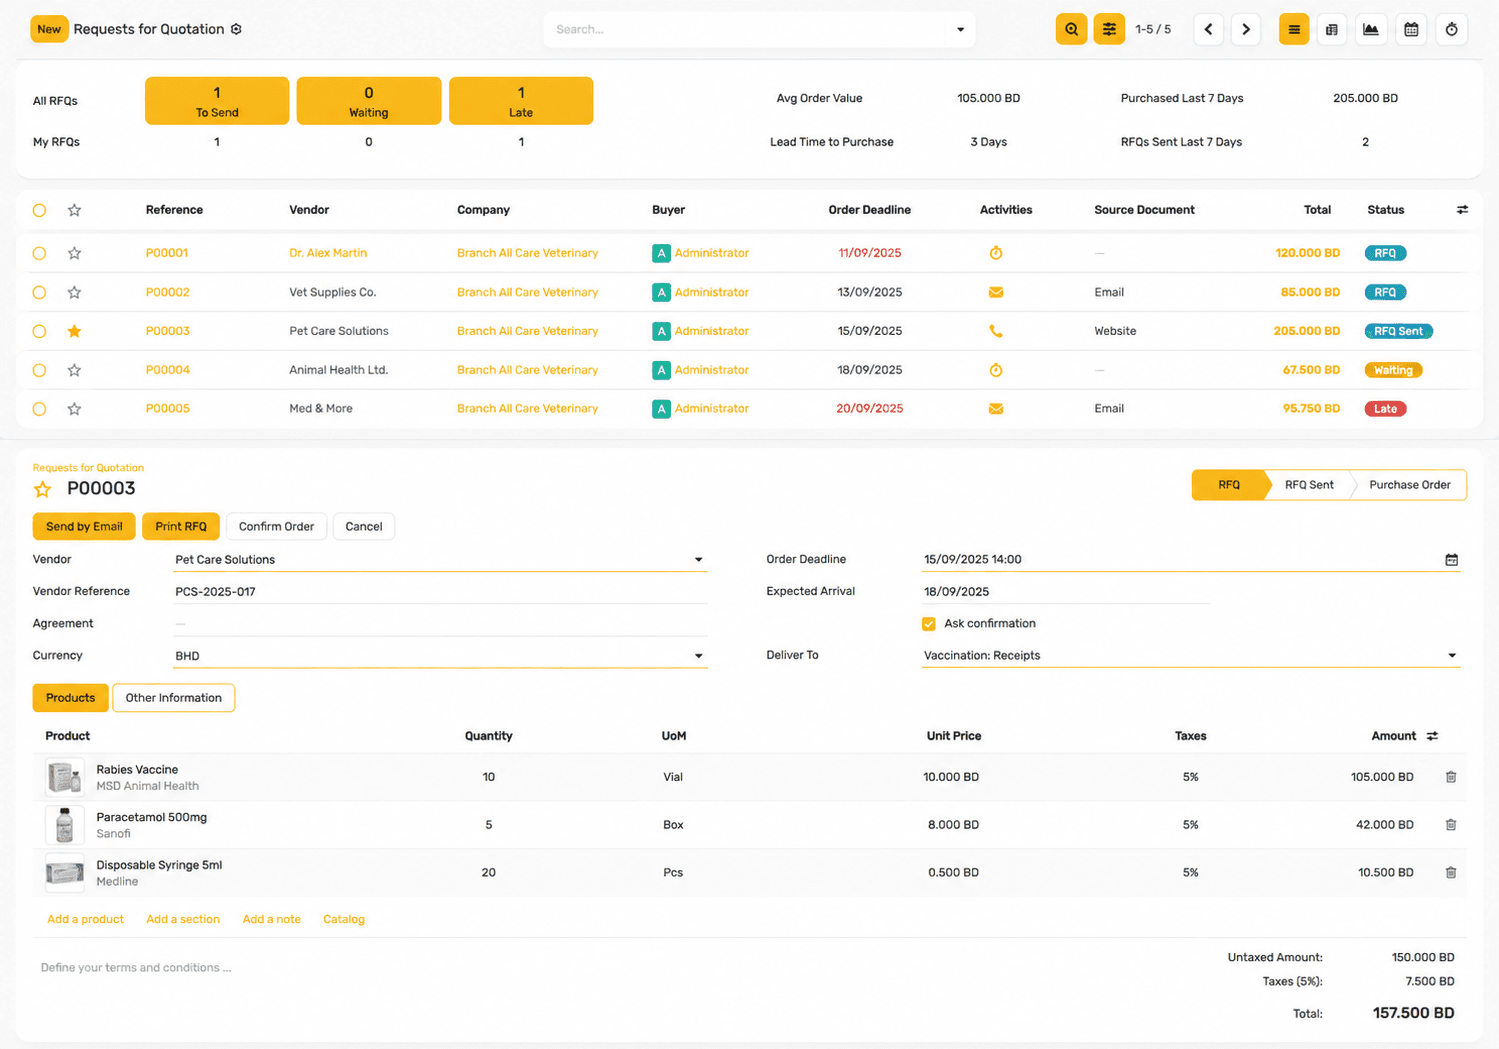
Task: Click the Add a product link
Action: pos(85,919)
